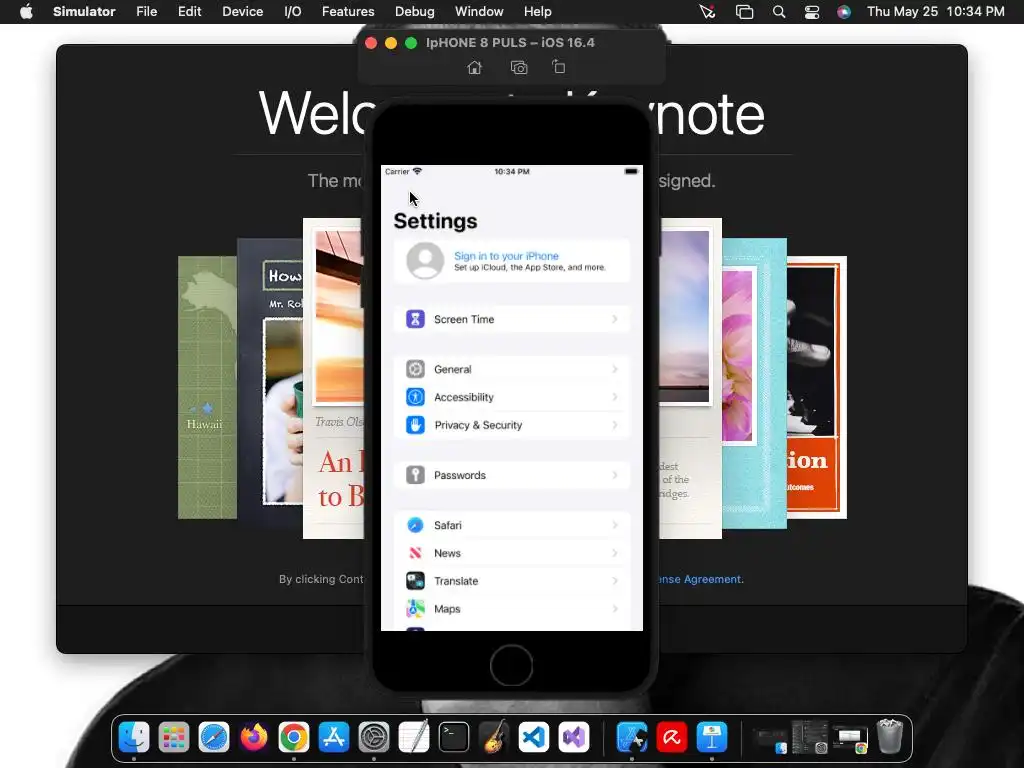
Task: Expand General row chevron
Action: point(615,369)
